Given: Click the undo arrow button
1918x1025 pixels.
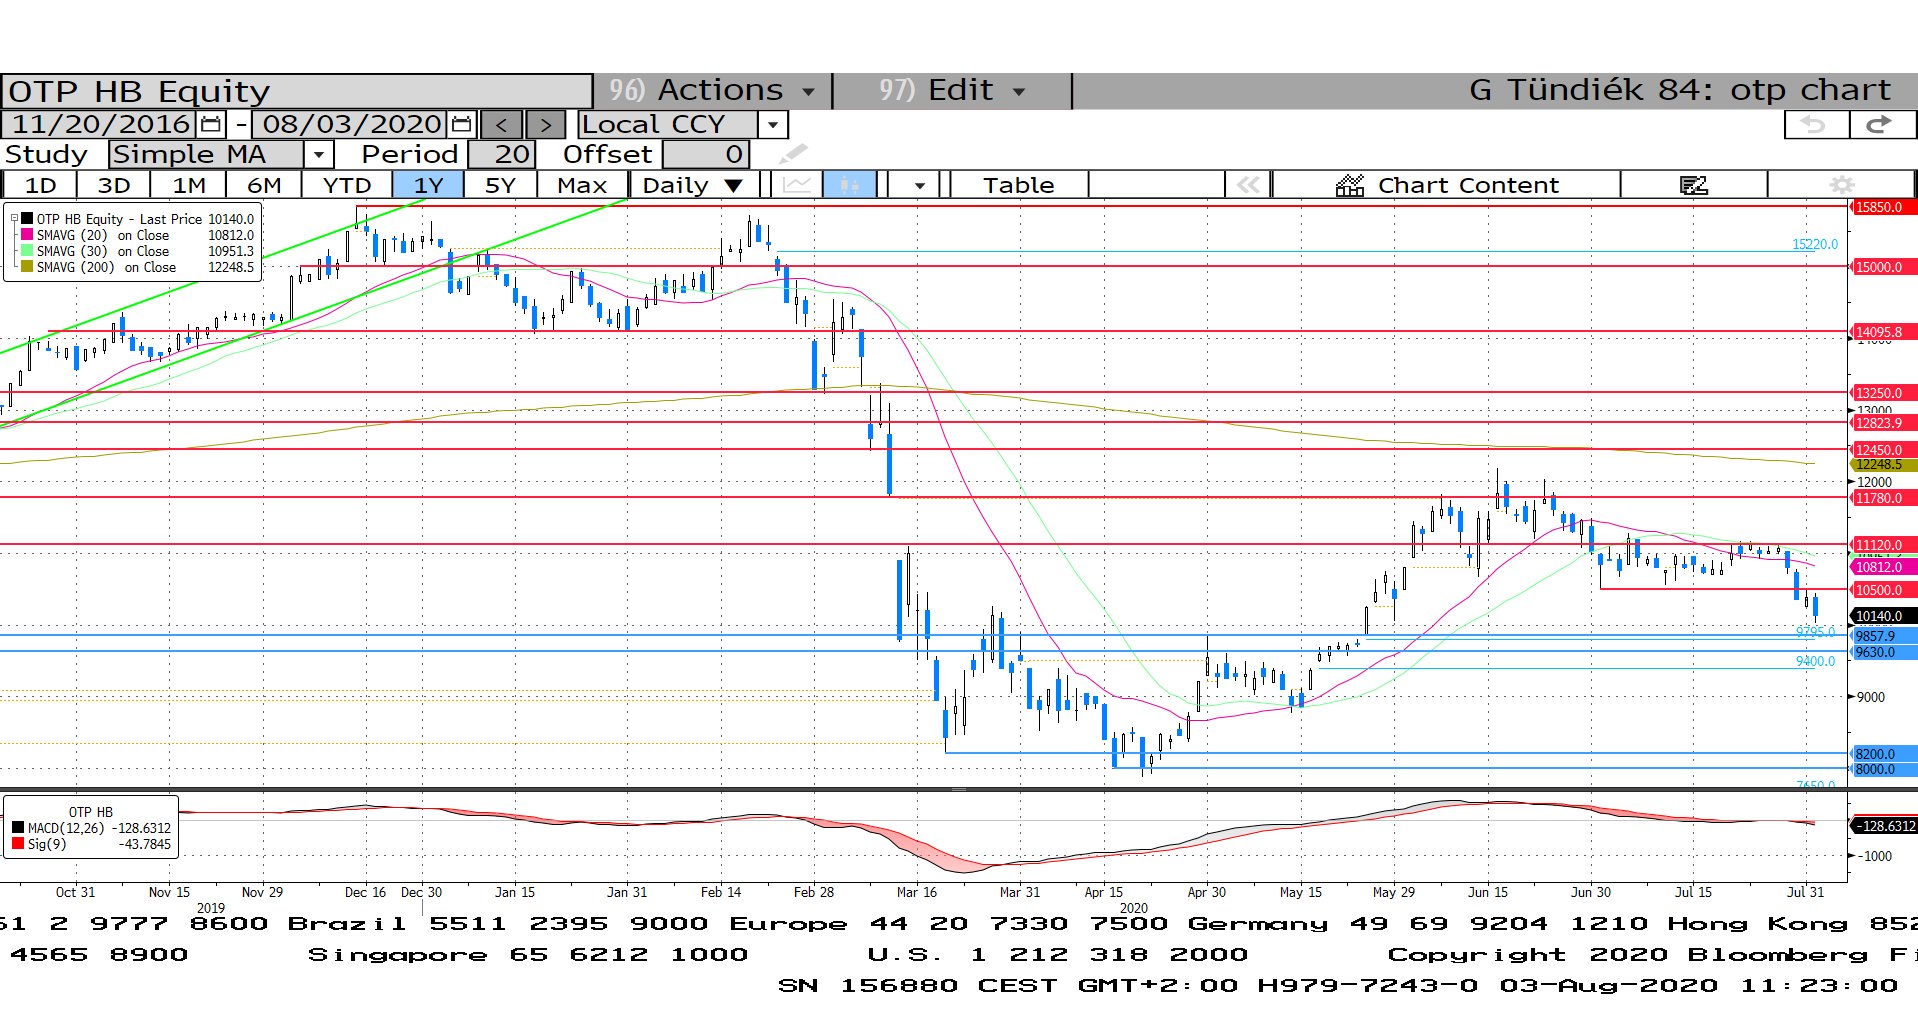Looking at the screenshot, I should (x=1816, y=125).
